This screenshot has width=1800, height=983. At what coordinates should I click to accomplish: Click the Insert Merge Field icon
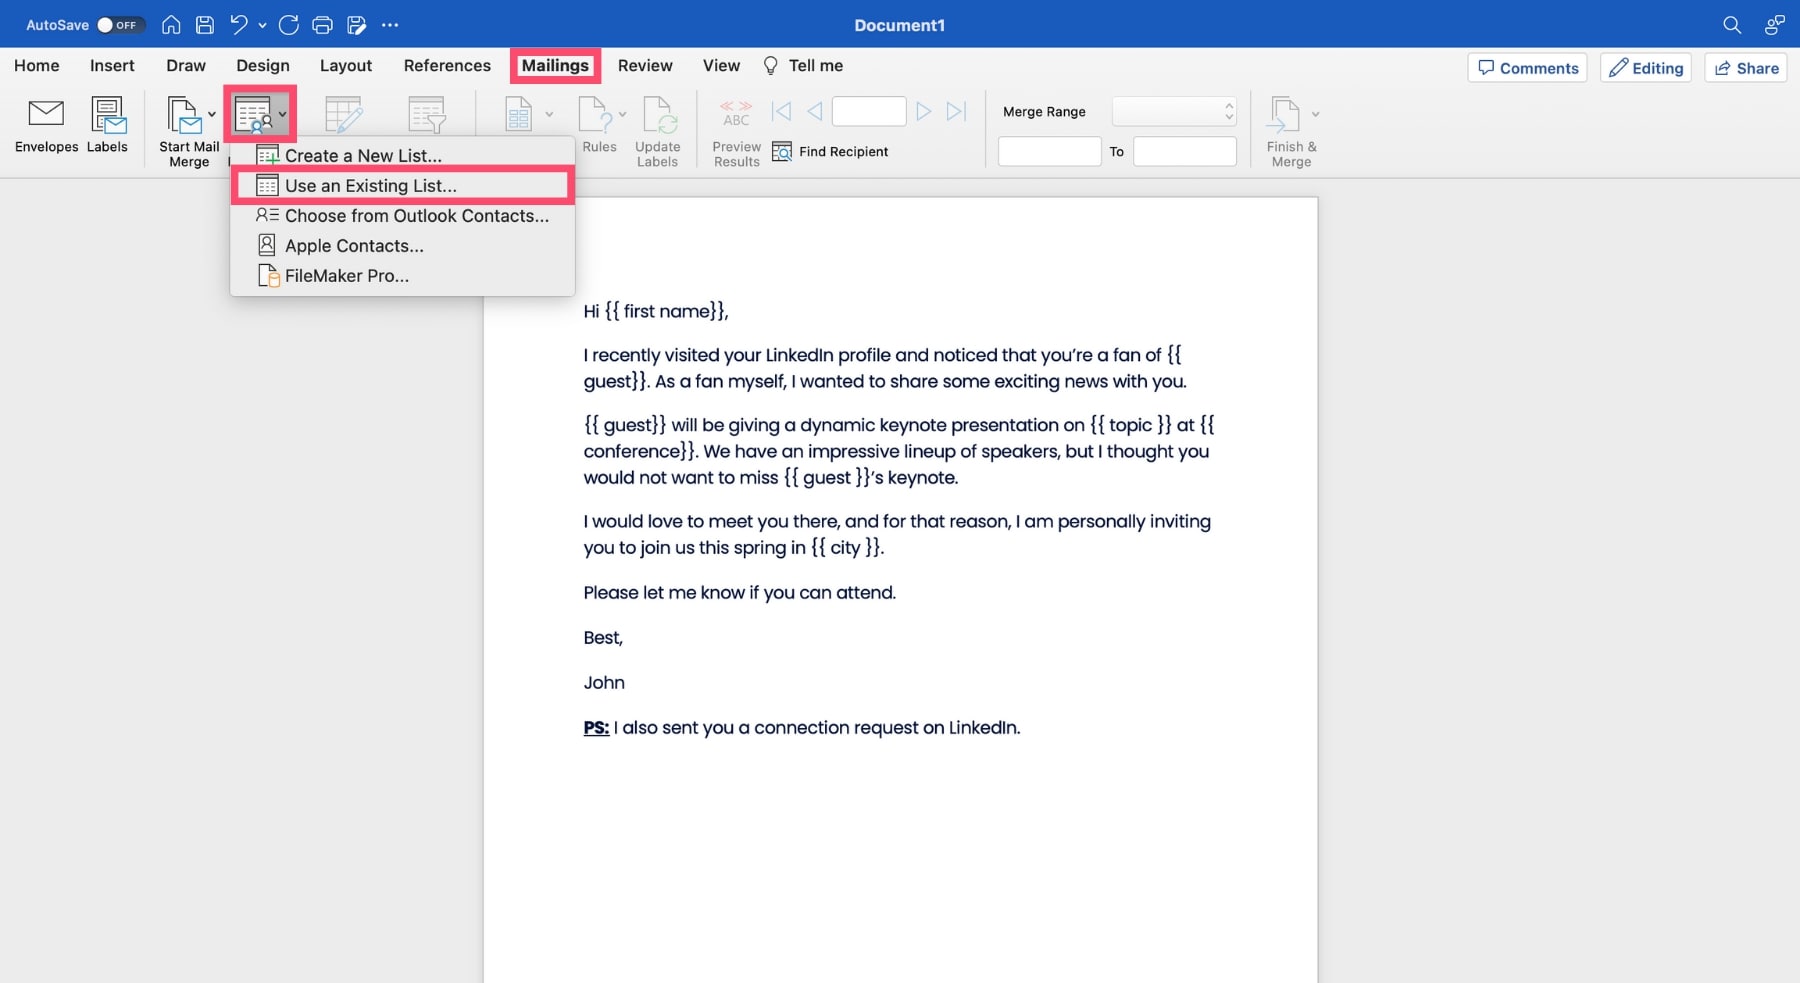[x=518, y=115]
